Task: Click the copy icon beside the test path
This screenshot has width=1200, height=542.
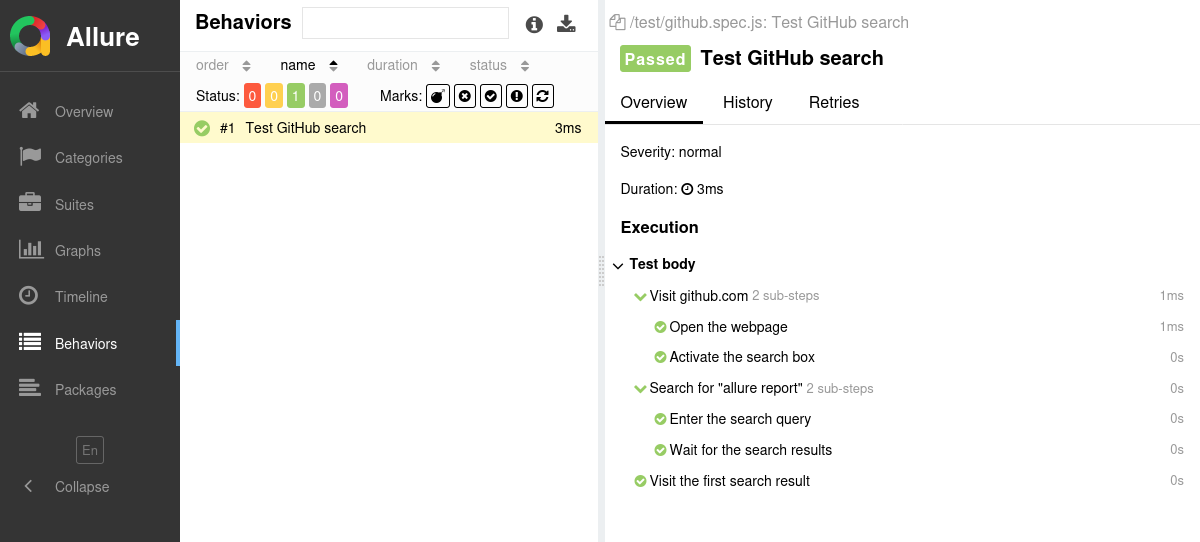Action: (x=617, y=22)
